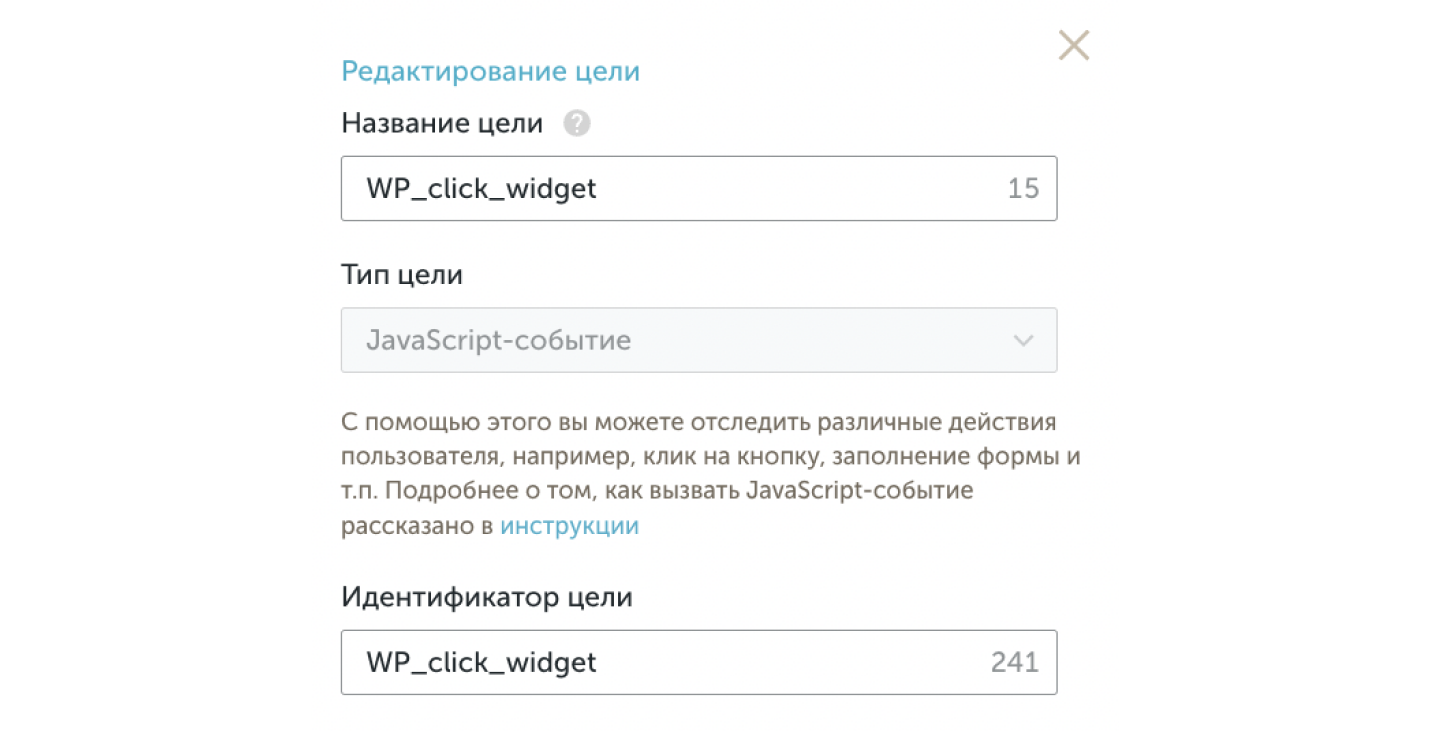The width and height of the screenshot is (1430, 731).
Task: Expand the goal type chevron arrow
Action: [x=1023, y=341]
